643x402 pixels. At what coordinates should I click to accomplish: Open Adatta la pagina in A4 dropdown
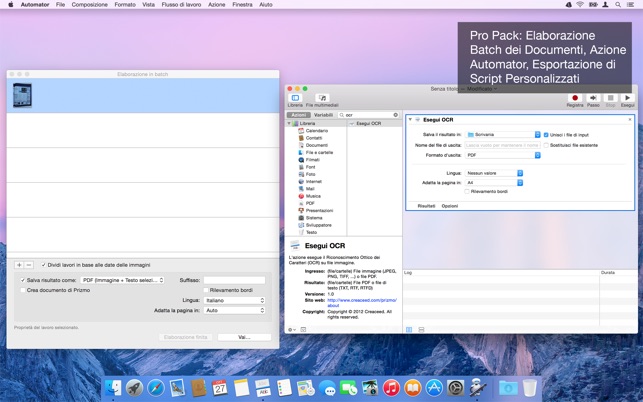494,183
